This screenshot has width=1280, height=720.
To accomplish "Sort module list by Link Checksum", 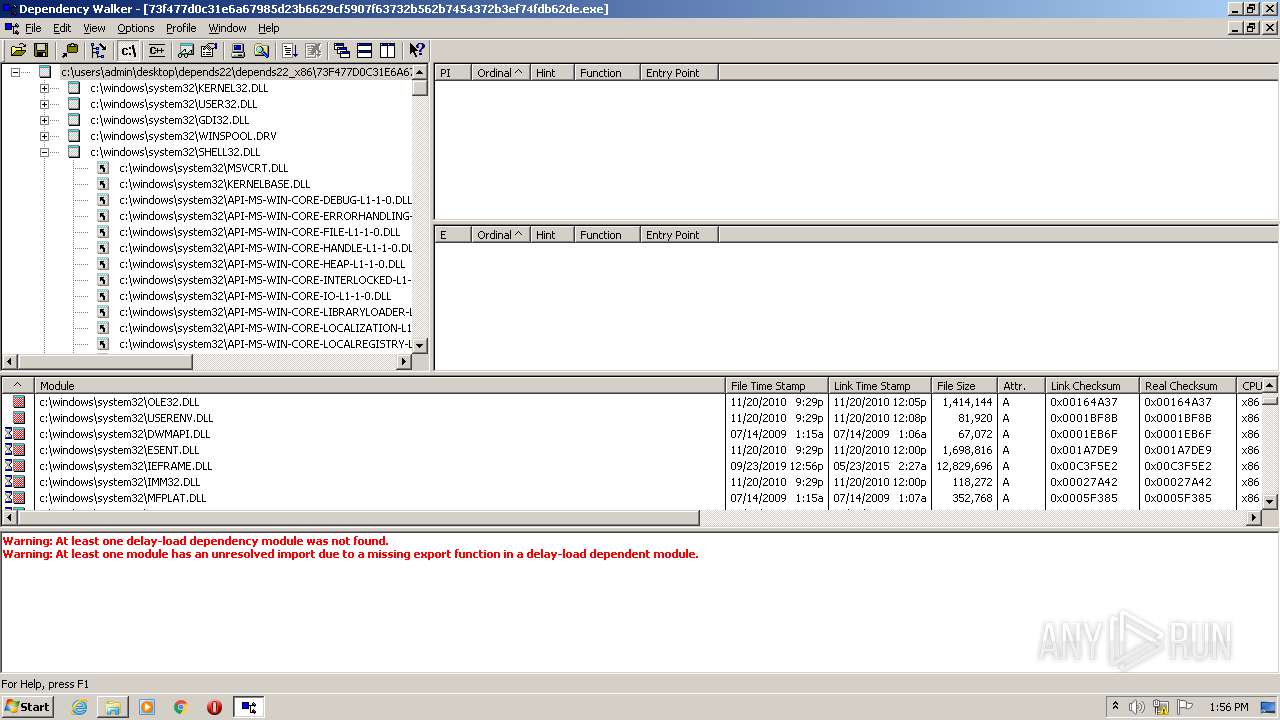I will tap(1092, 386).
